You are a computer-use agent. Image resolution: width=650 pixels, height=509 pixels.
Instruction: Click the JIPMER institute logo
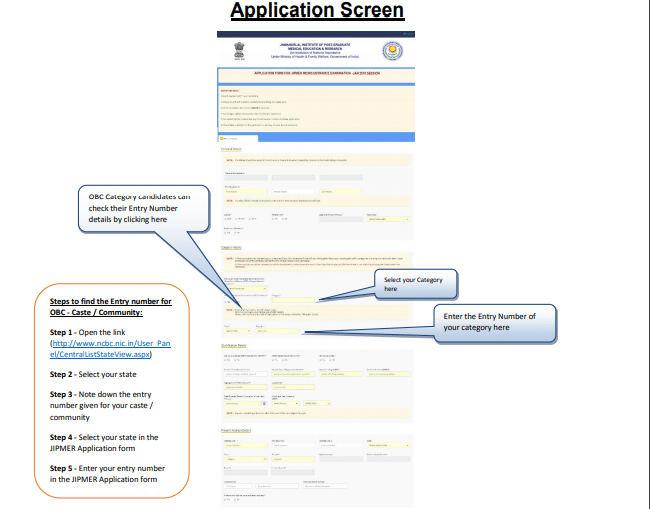point(391,51)
